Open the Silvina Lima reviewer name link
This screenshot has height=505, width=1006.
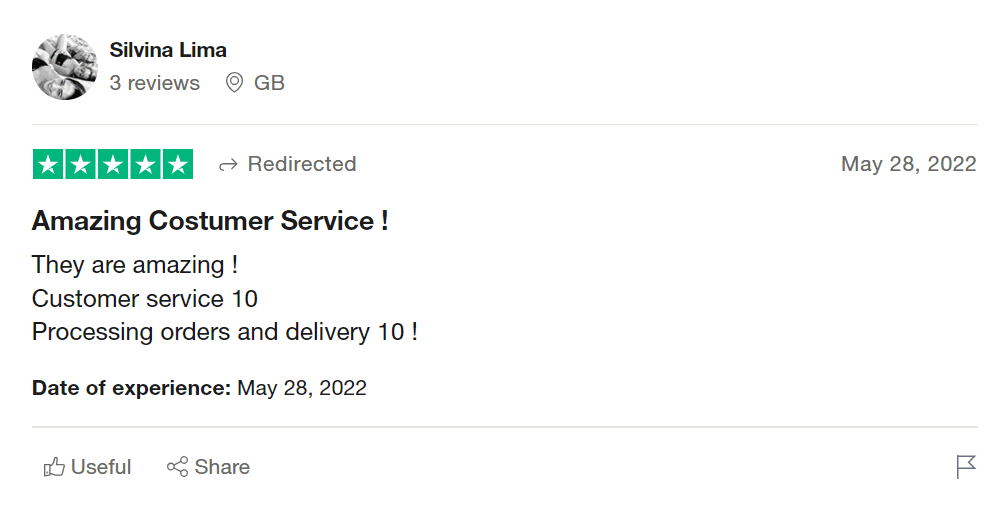point(168,50)
